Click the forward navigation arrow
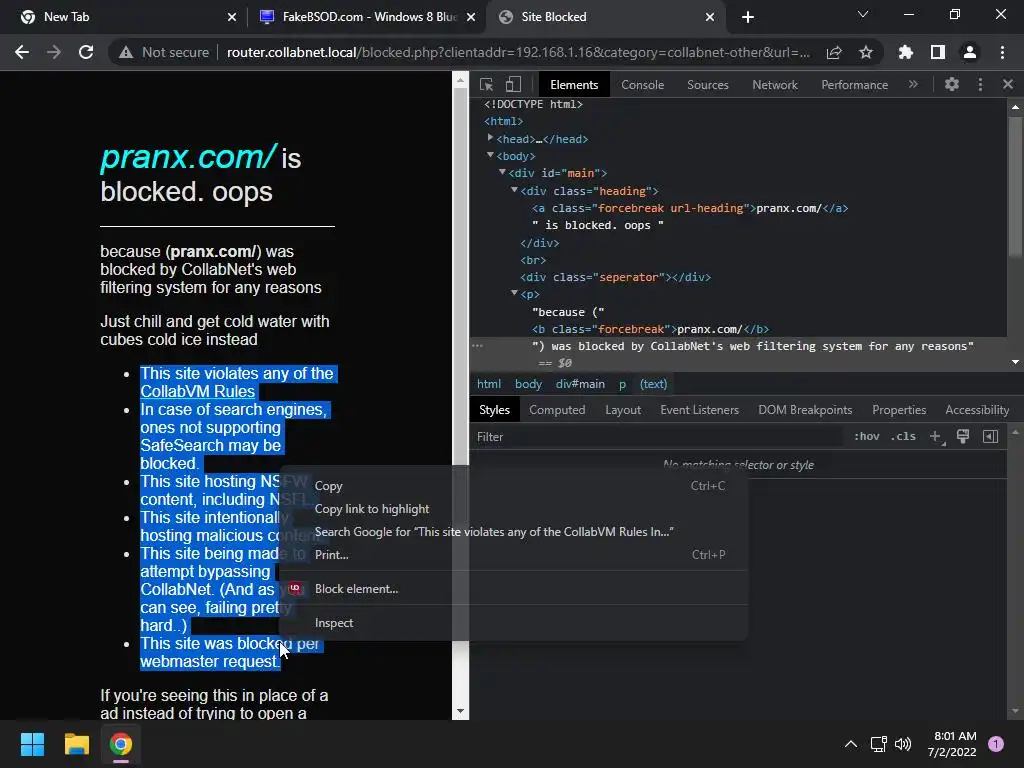Viewport: 1024px width, 768px height. [x=54, y=52]
